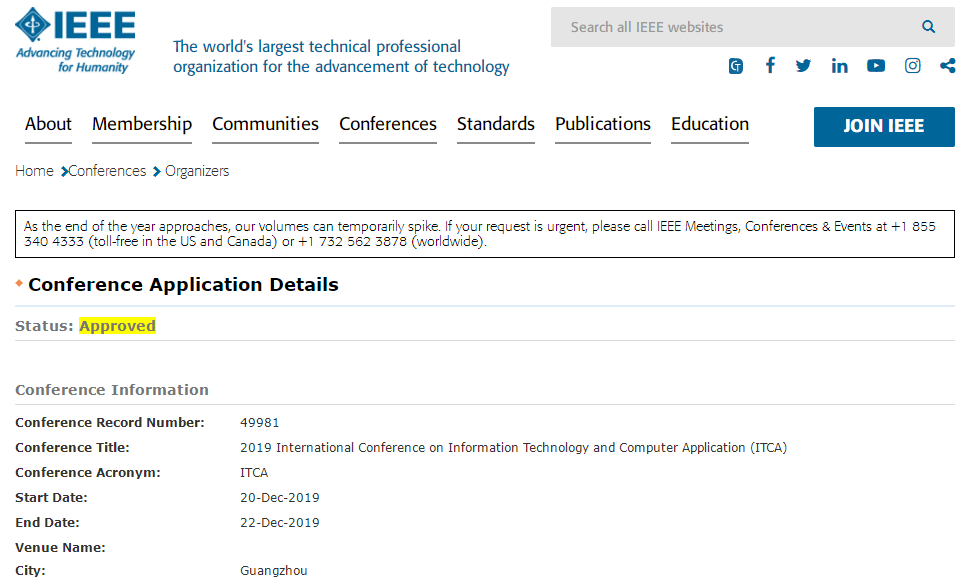This screenshot has width=974, height=587.
Task: Click the Venue Name label
Action: pyautogui.click(x=60, y=547)
